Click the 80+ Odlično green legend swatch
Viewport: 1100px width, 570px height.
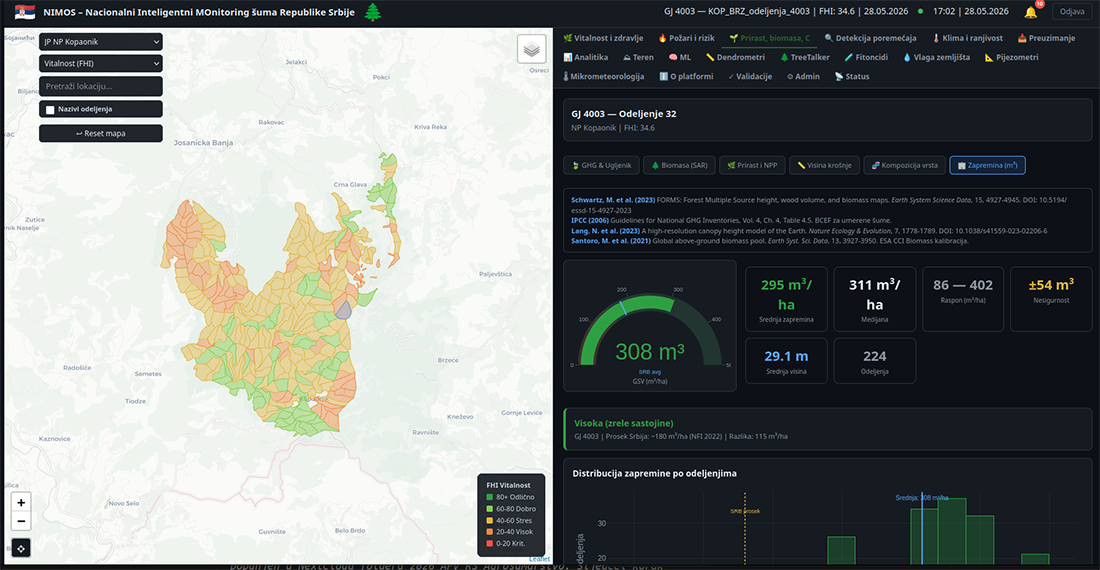point(490,497)
